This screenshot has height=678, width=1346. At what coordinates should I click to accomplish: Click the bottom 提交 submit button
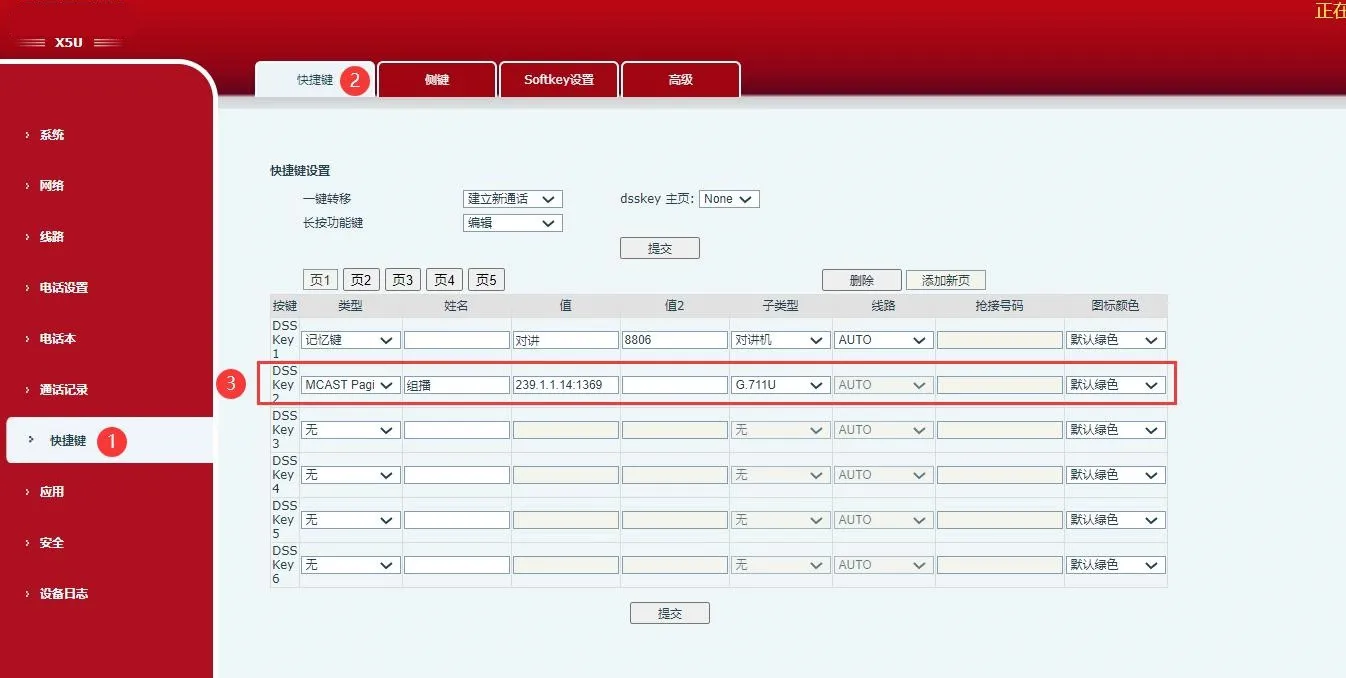pos(670,612)
